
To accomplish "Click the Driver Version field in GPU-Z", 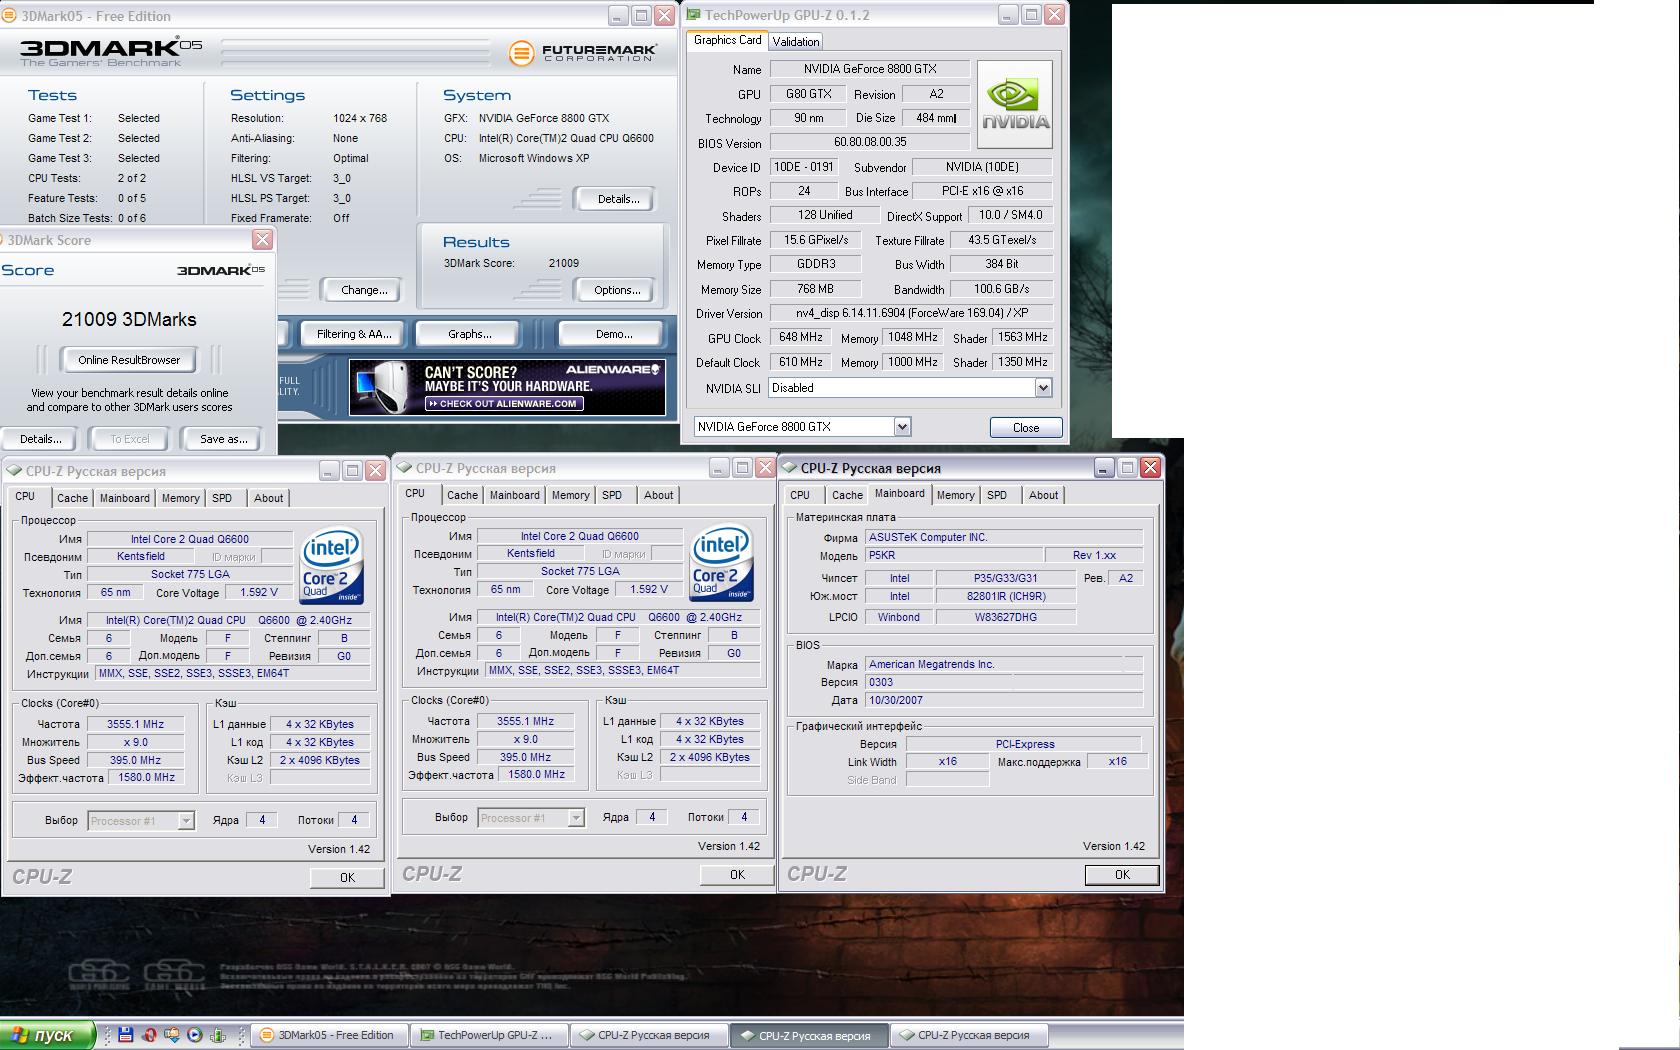I will pos(910,313).
